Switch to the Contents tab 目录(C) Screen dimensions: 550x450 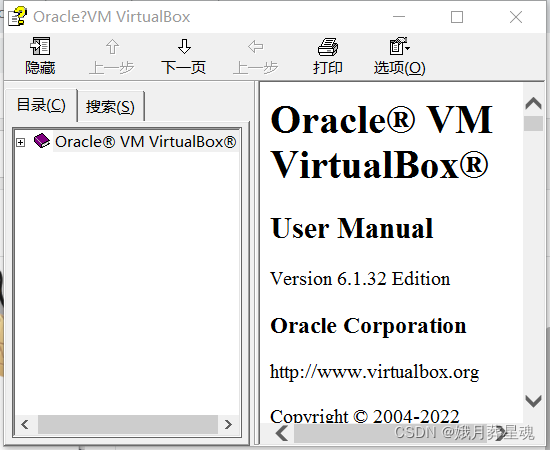(x=41, y=105)
